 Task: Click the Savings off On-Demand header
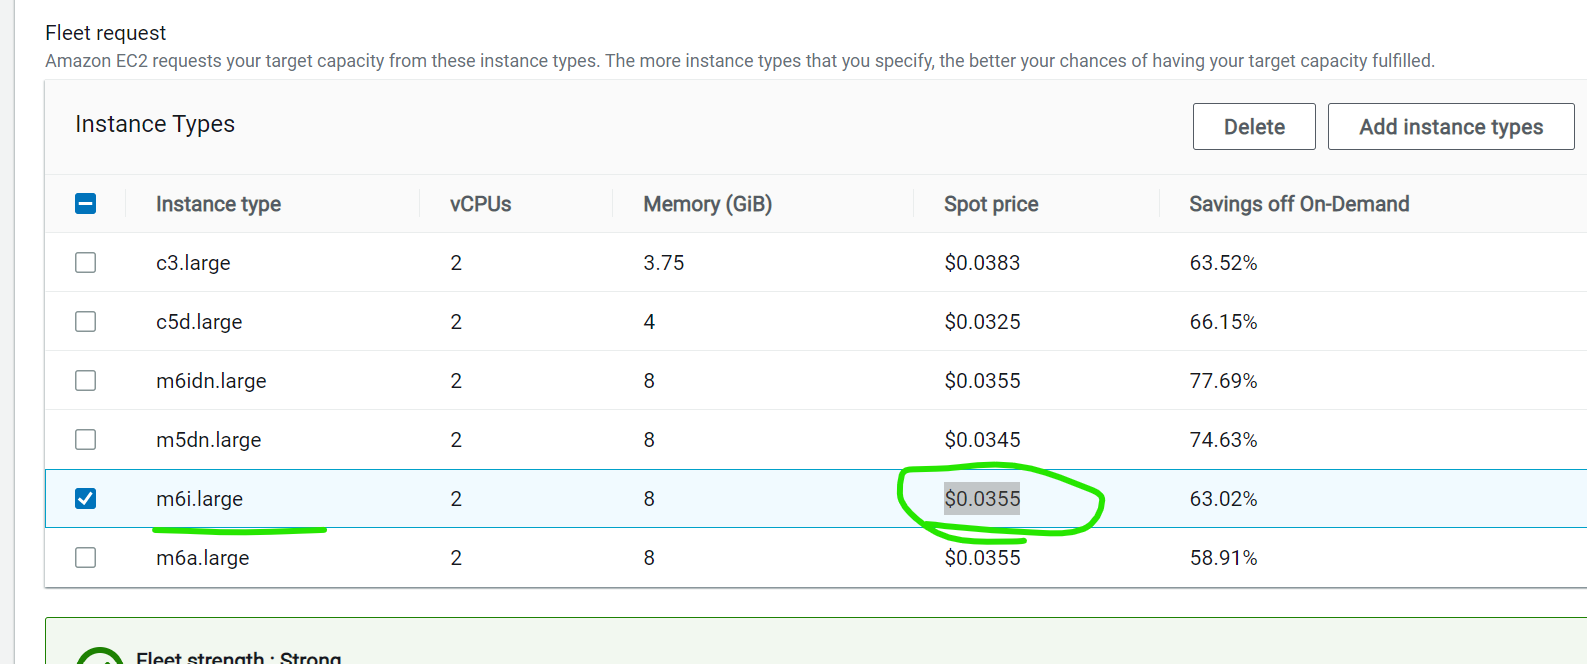(x=1299, y=204)
